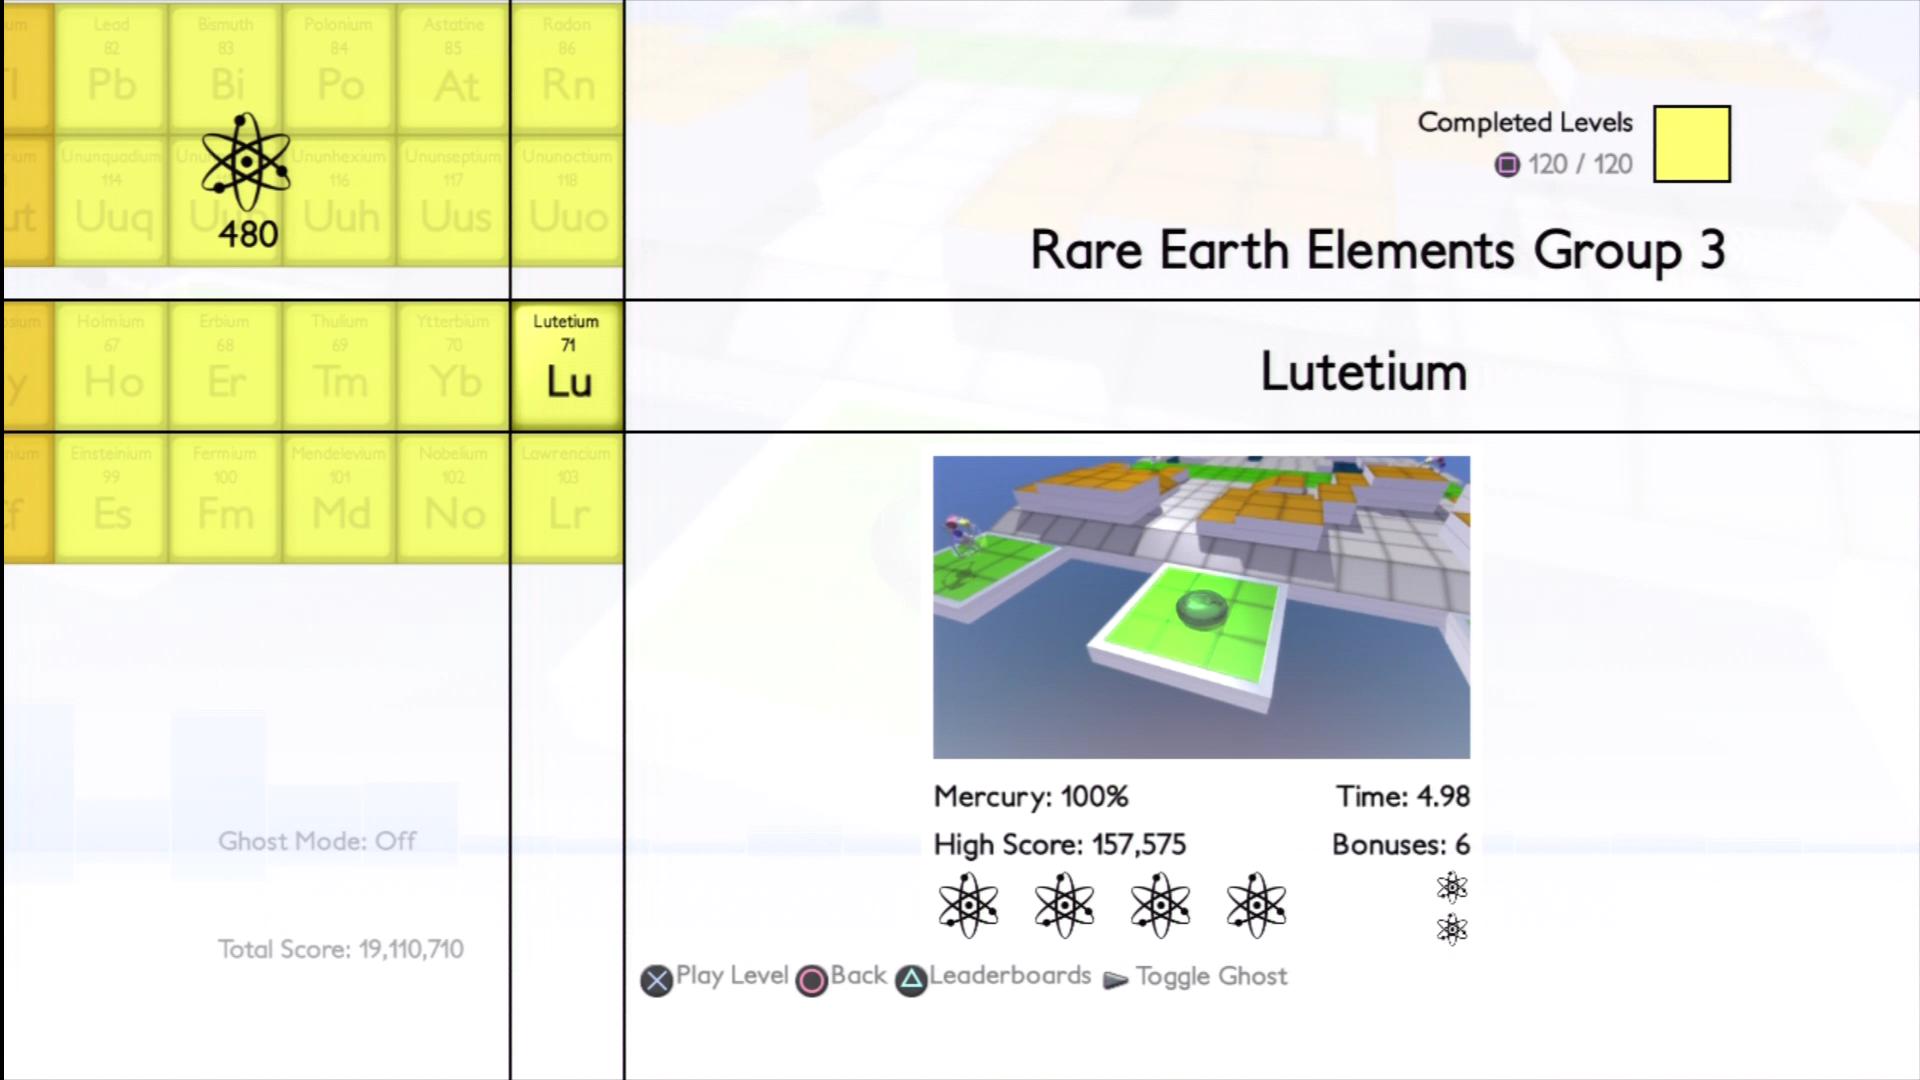
Task: Click the Play Level text
Action: [732, 976]
